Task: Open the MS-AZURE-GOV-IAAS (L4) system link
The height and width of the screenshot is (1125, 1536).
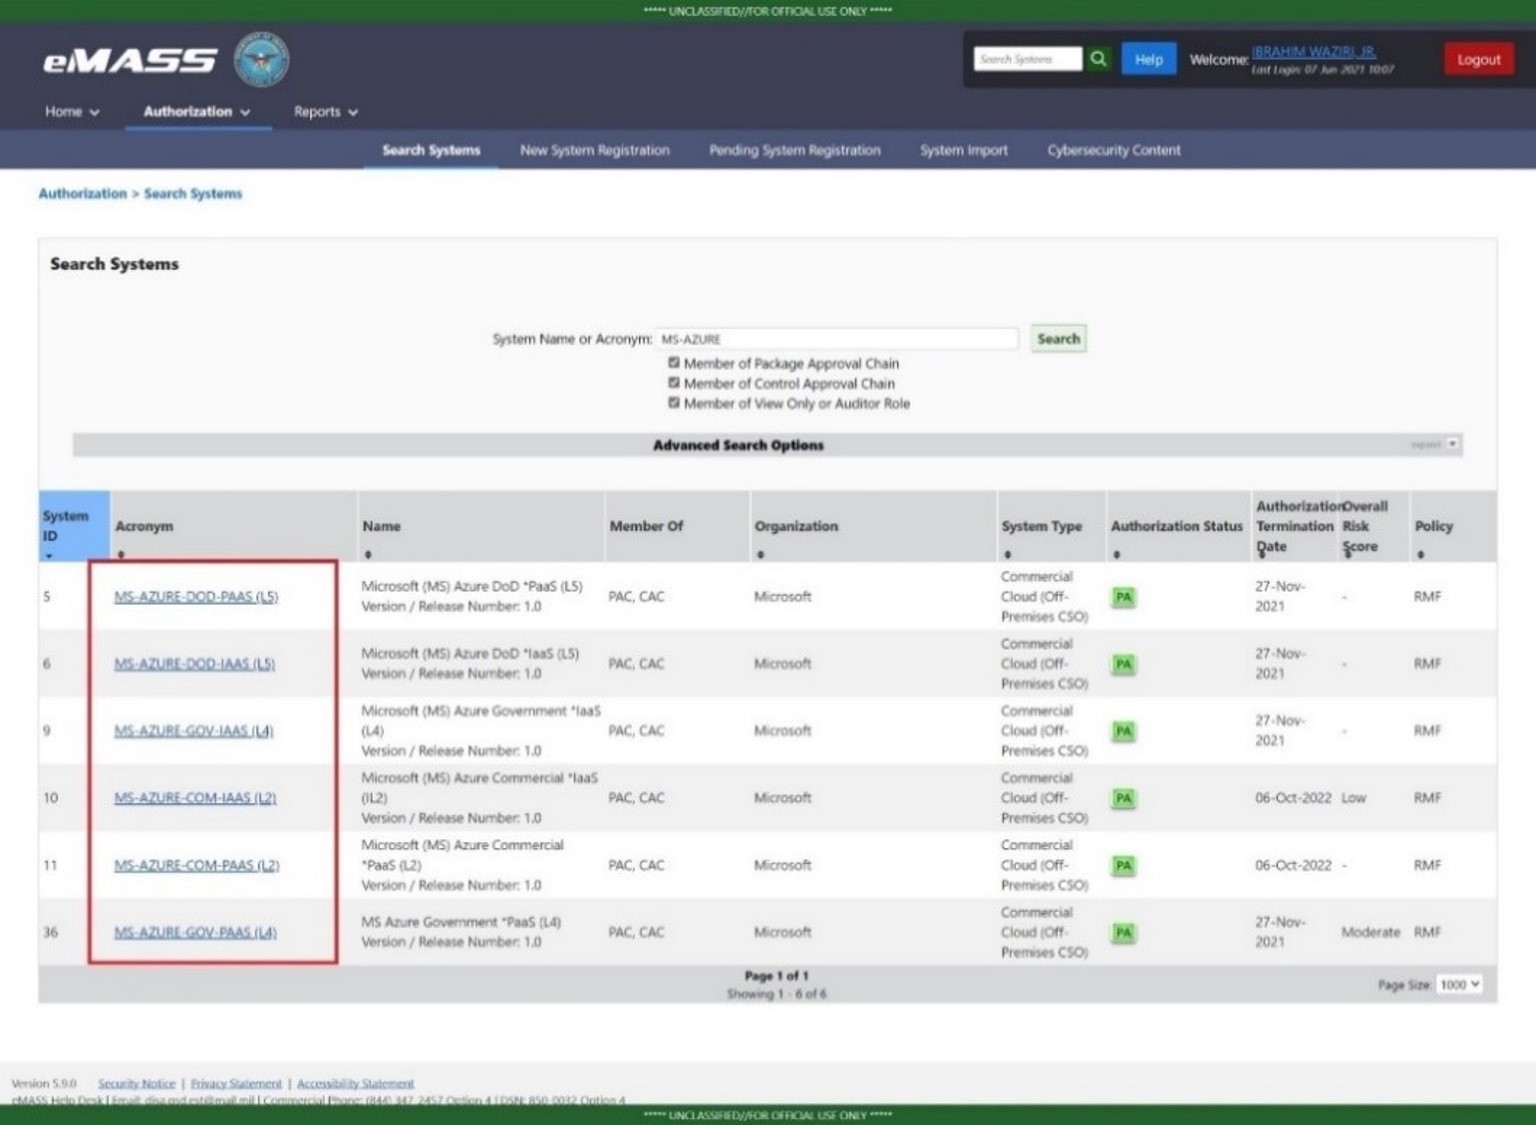Action: coord(193,731)
